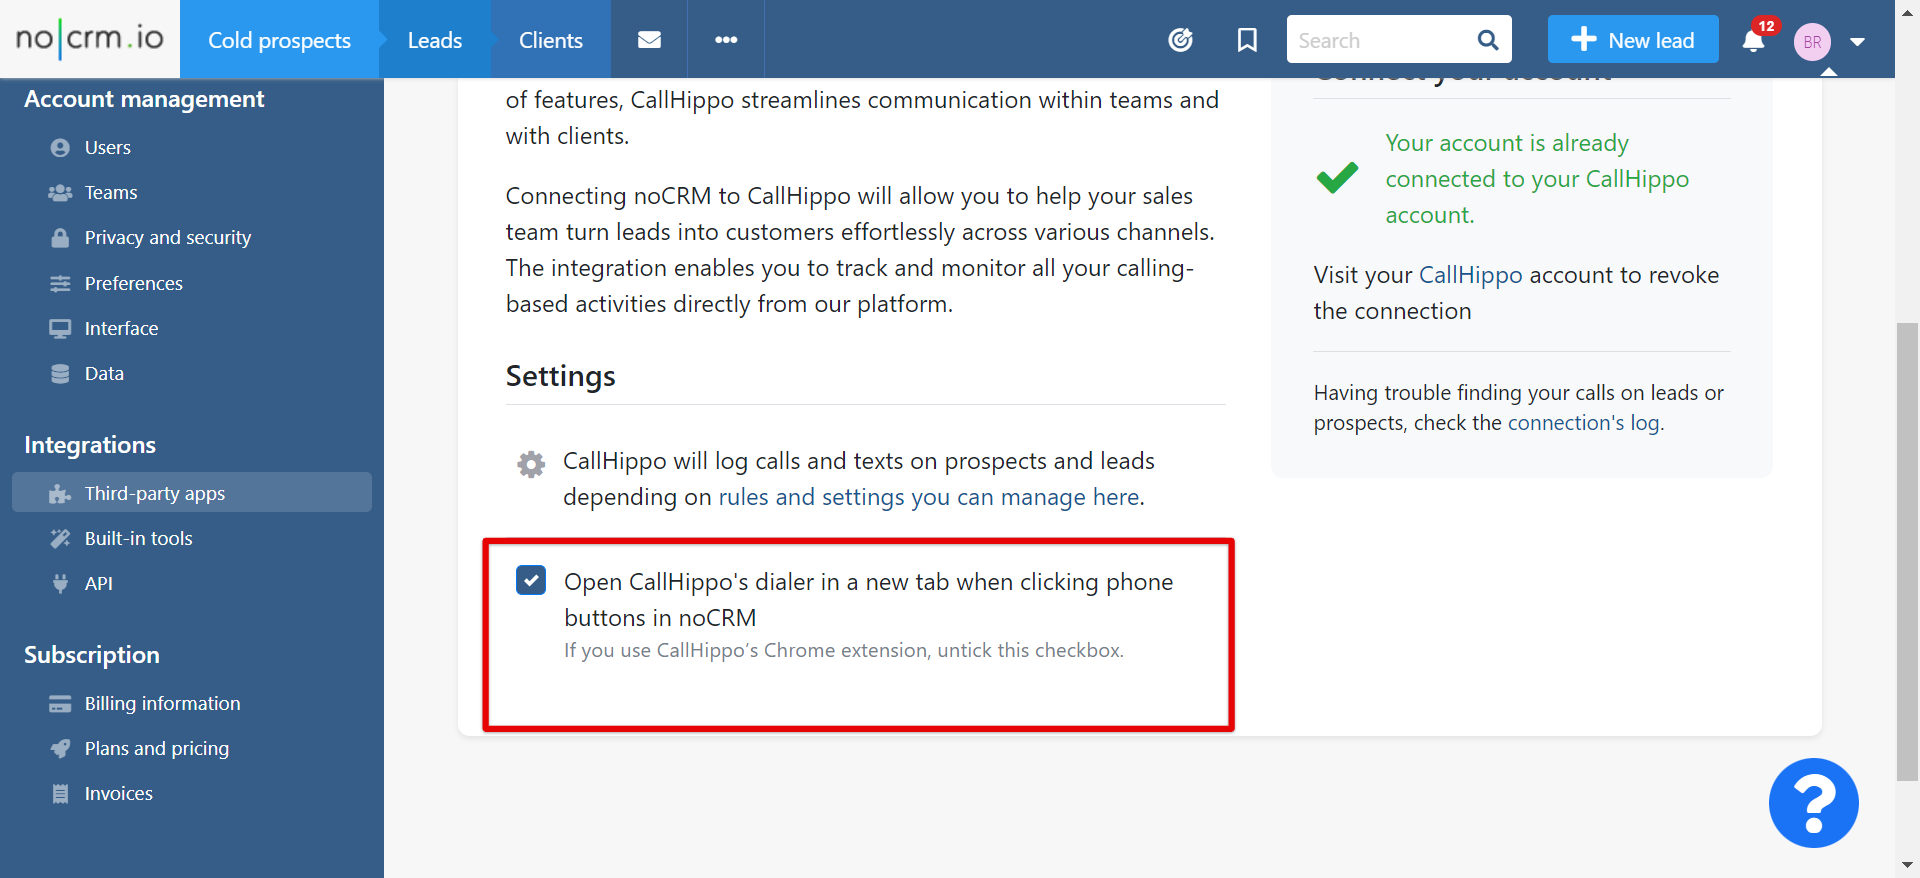Open Privacy and security page
Viewport: 1920px width, 878px height.
(168, 238)
